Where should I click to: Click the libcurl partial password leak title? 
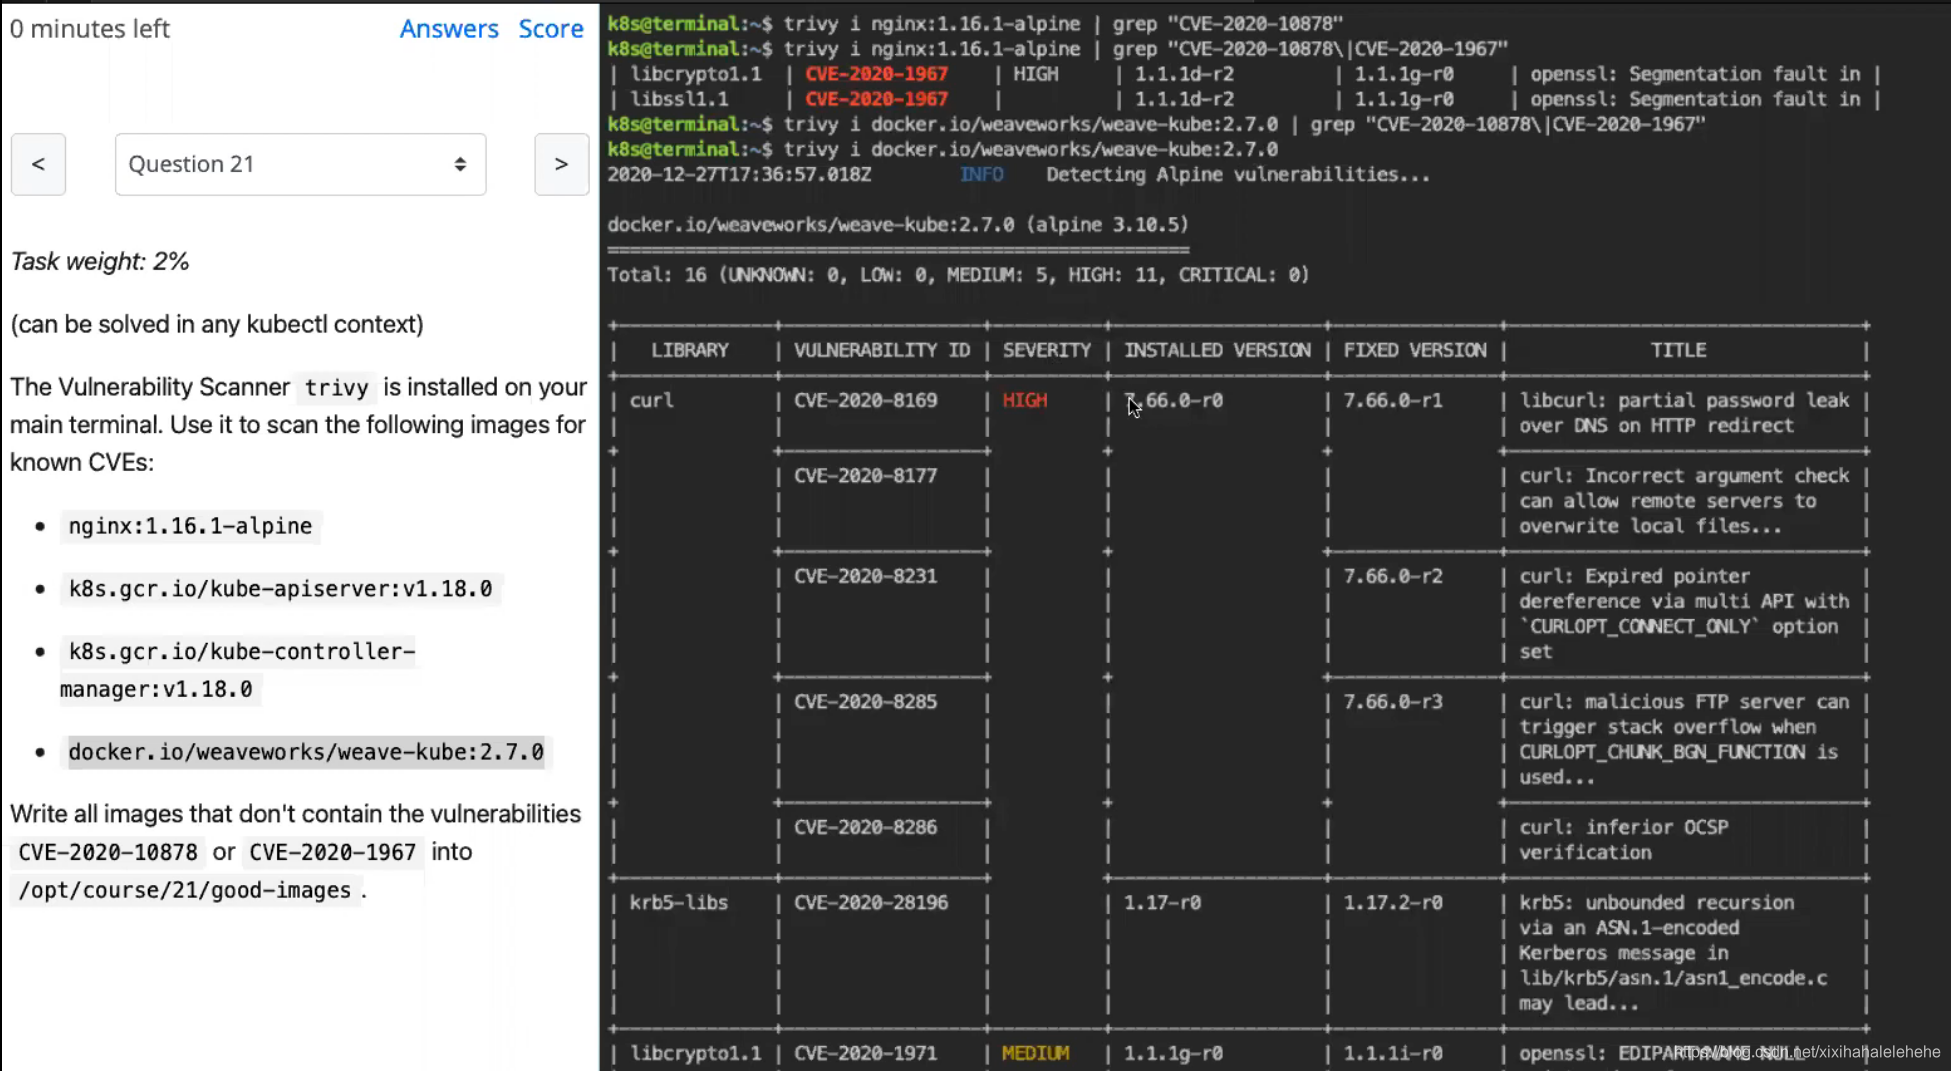pos(1685,413)
